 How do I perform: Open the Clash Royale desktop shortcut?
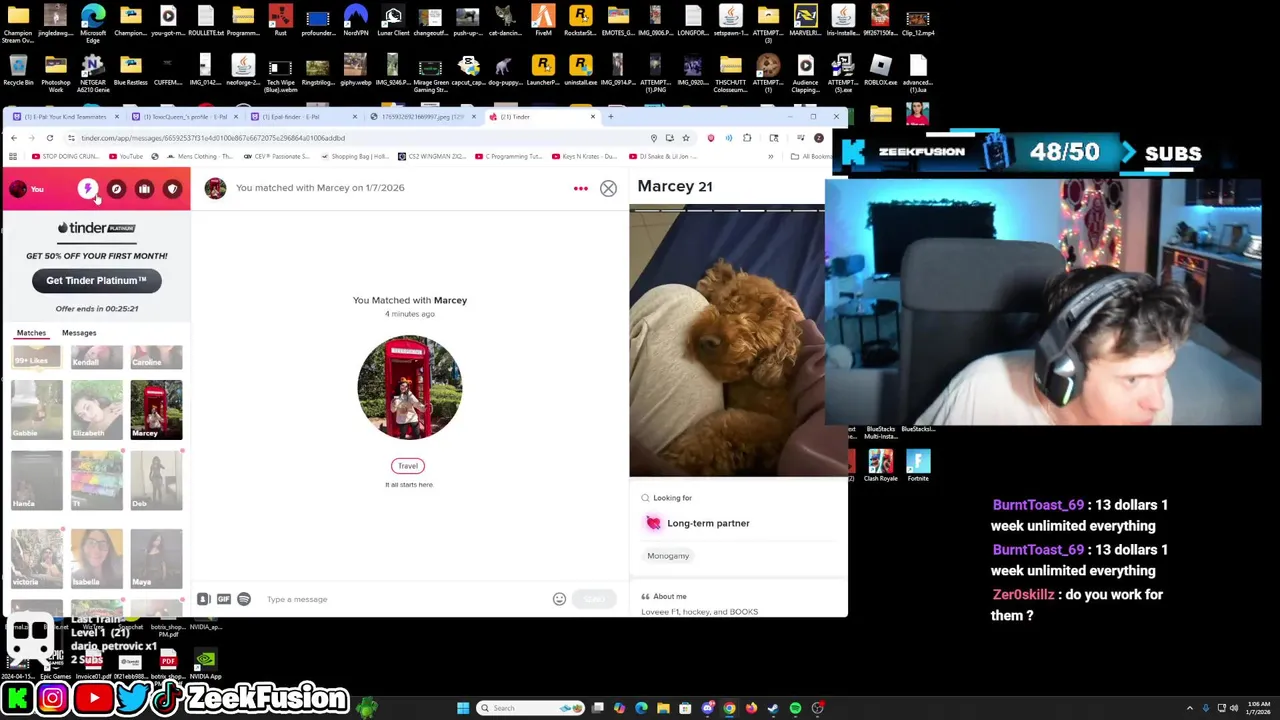click(x=880, y=466)
